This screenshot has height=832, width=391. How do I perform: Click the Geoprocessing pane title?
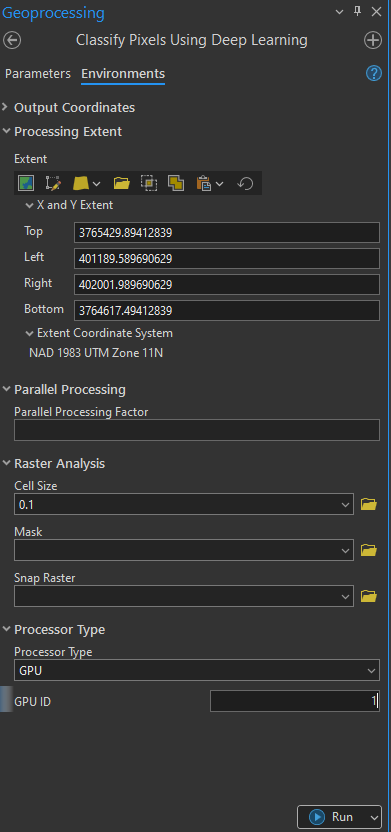53,12
